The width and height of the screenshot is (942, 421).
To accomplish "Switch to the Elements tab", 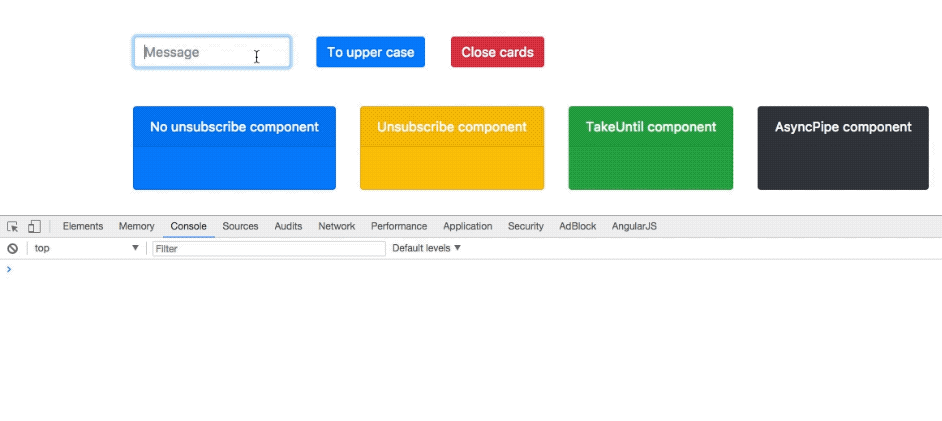I will coord(83,227).
